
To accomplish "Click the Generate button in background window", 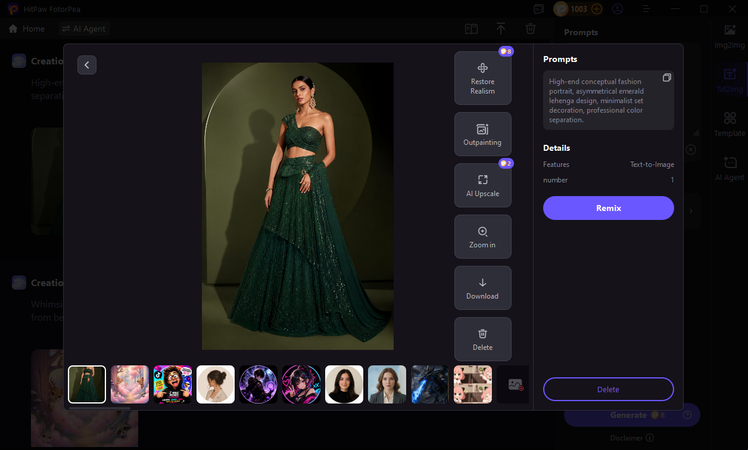I will click(x=632, y=415).
